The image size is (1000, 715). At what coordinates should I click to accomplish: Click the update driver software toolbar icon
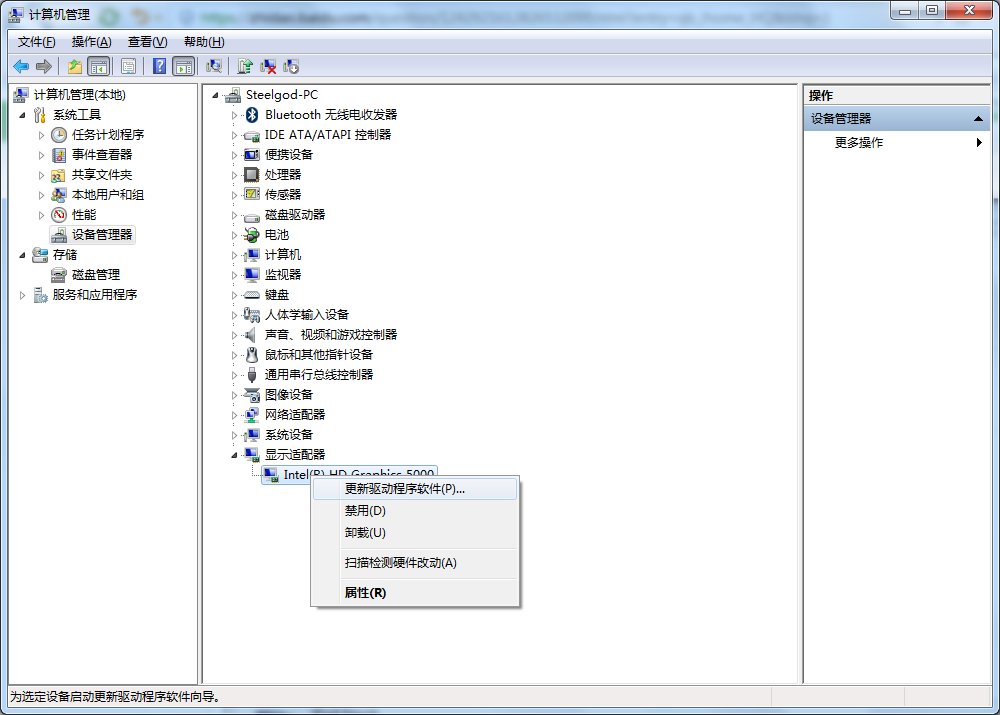pyautogui.click(x=246, y=66)
